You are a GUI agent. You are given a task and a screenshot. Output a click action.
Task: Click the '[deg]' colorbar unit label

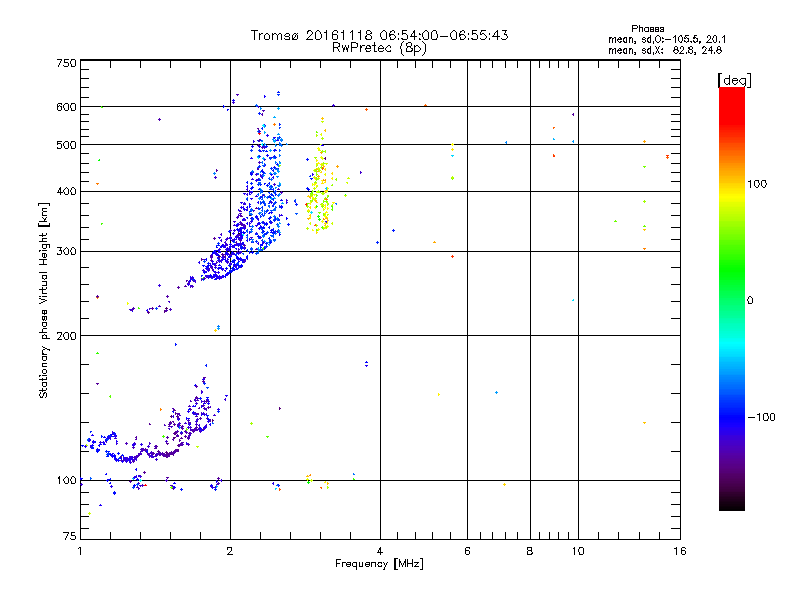(734, 80)
